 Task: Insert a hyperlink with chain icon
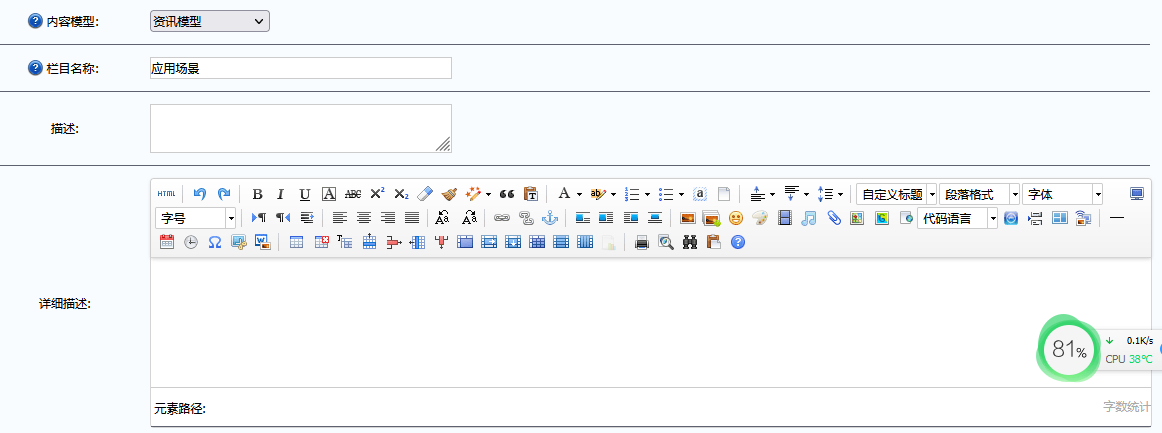point(501,218)
